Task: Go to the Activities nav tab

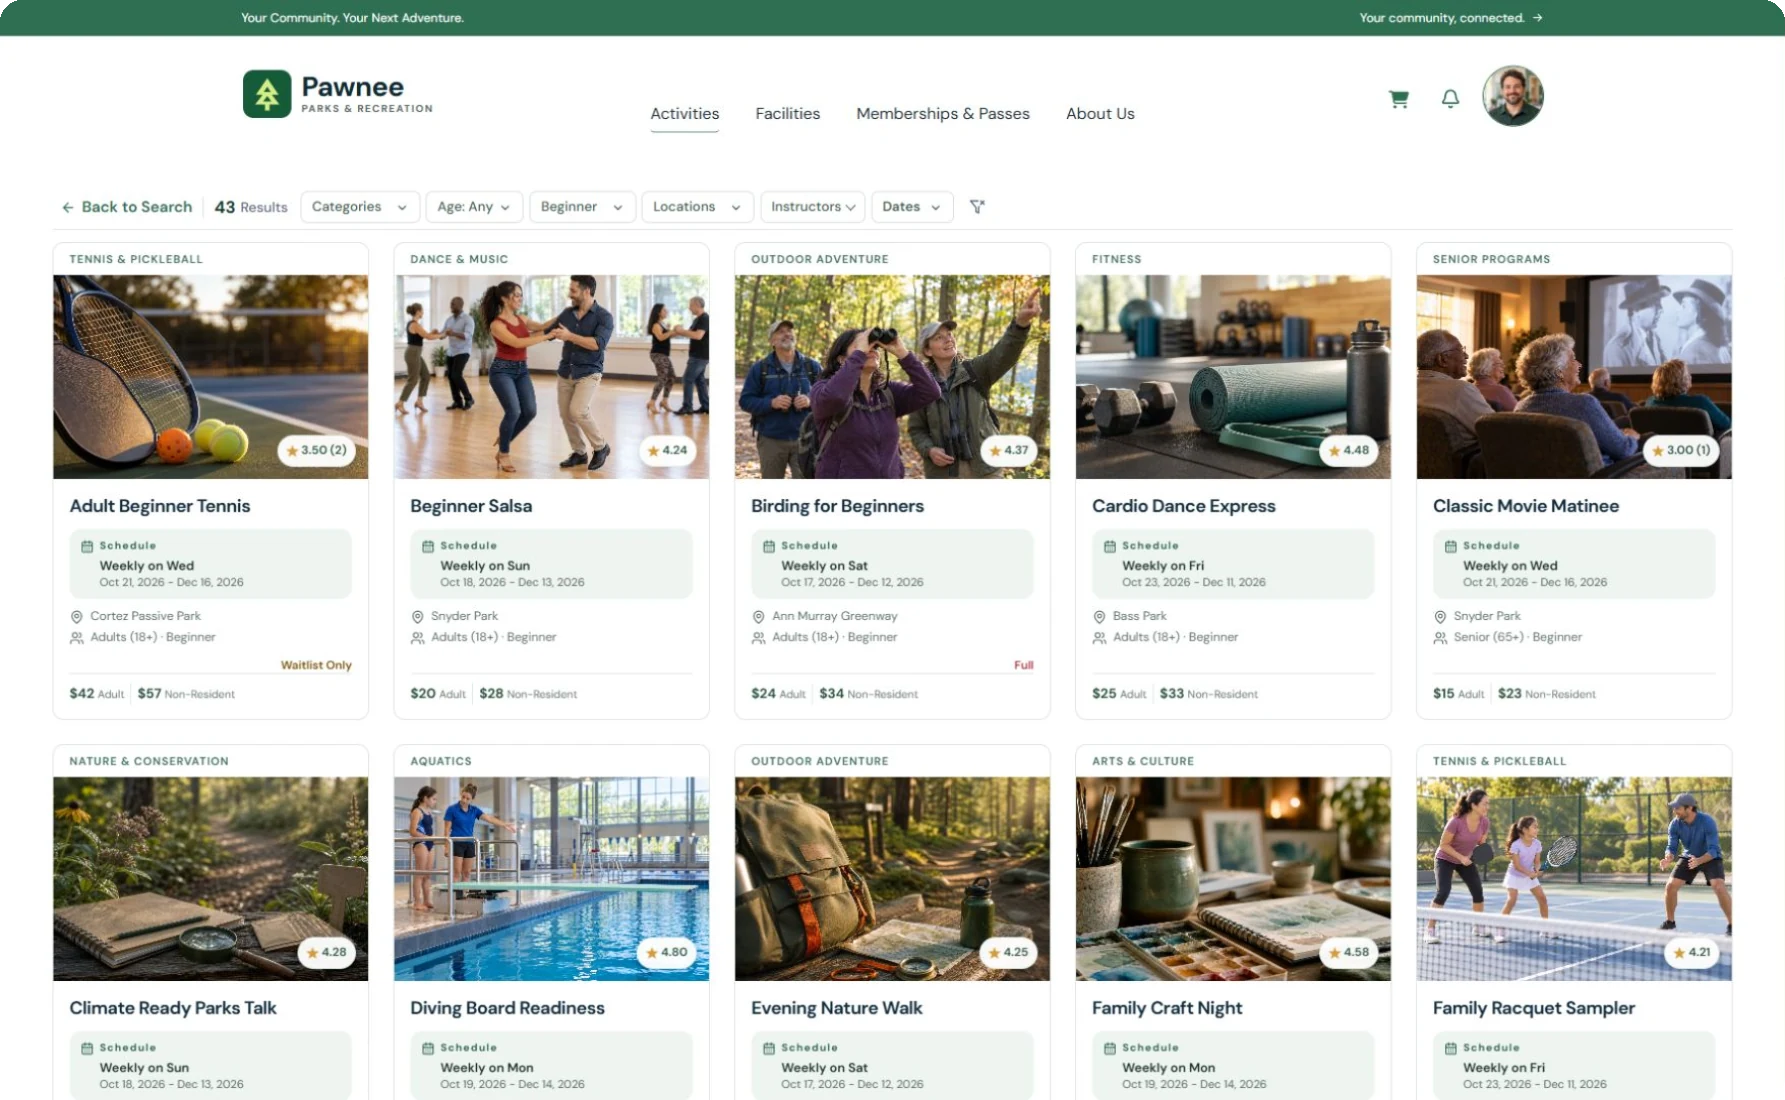Action: point(685,114)
